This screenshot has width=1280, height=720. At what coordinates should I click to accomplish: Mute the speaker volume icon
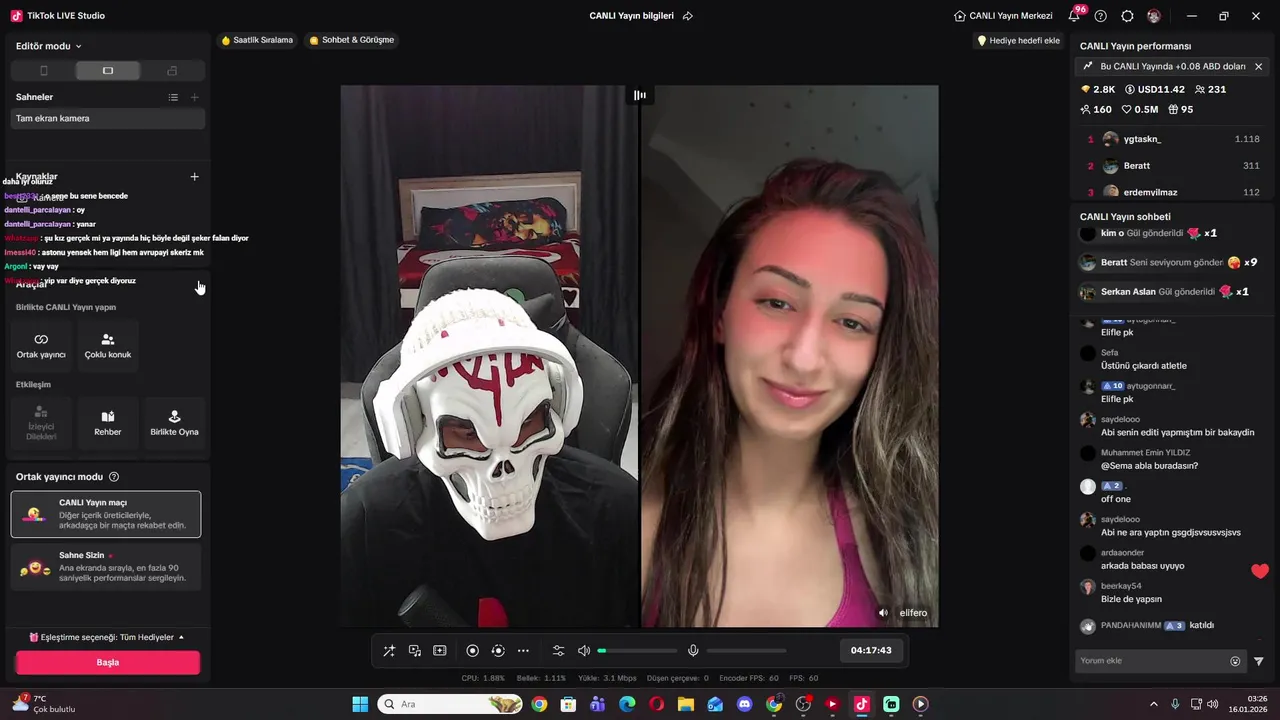click(584, 651)
